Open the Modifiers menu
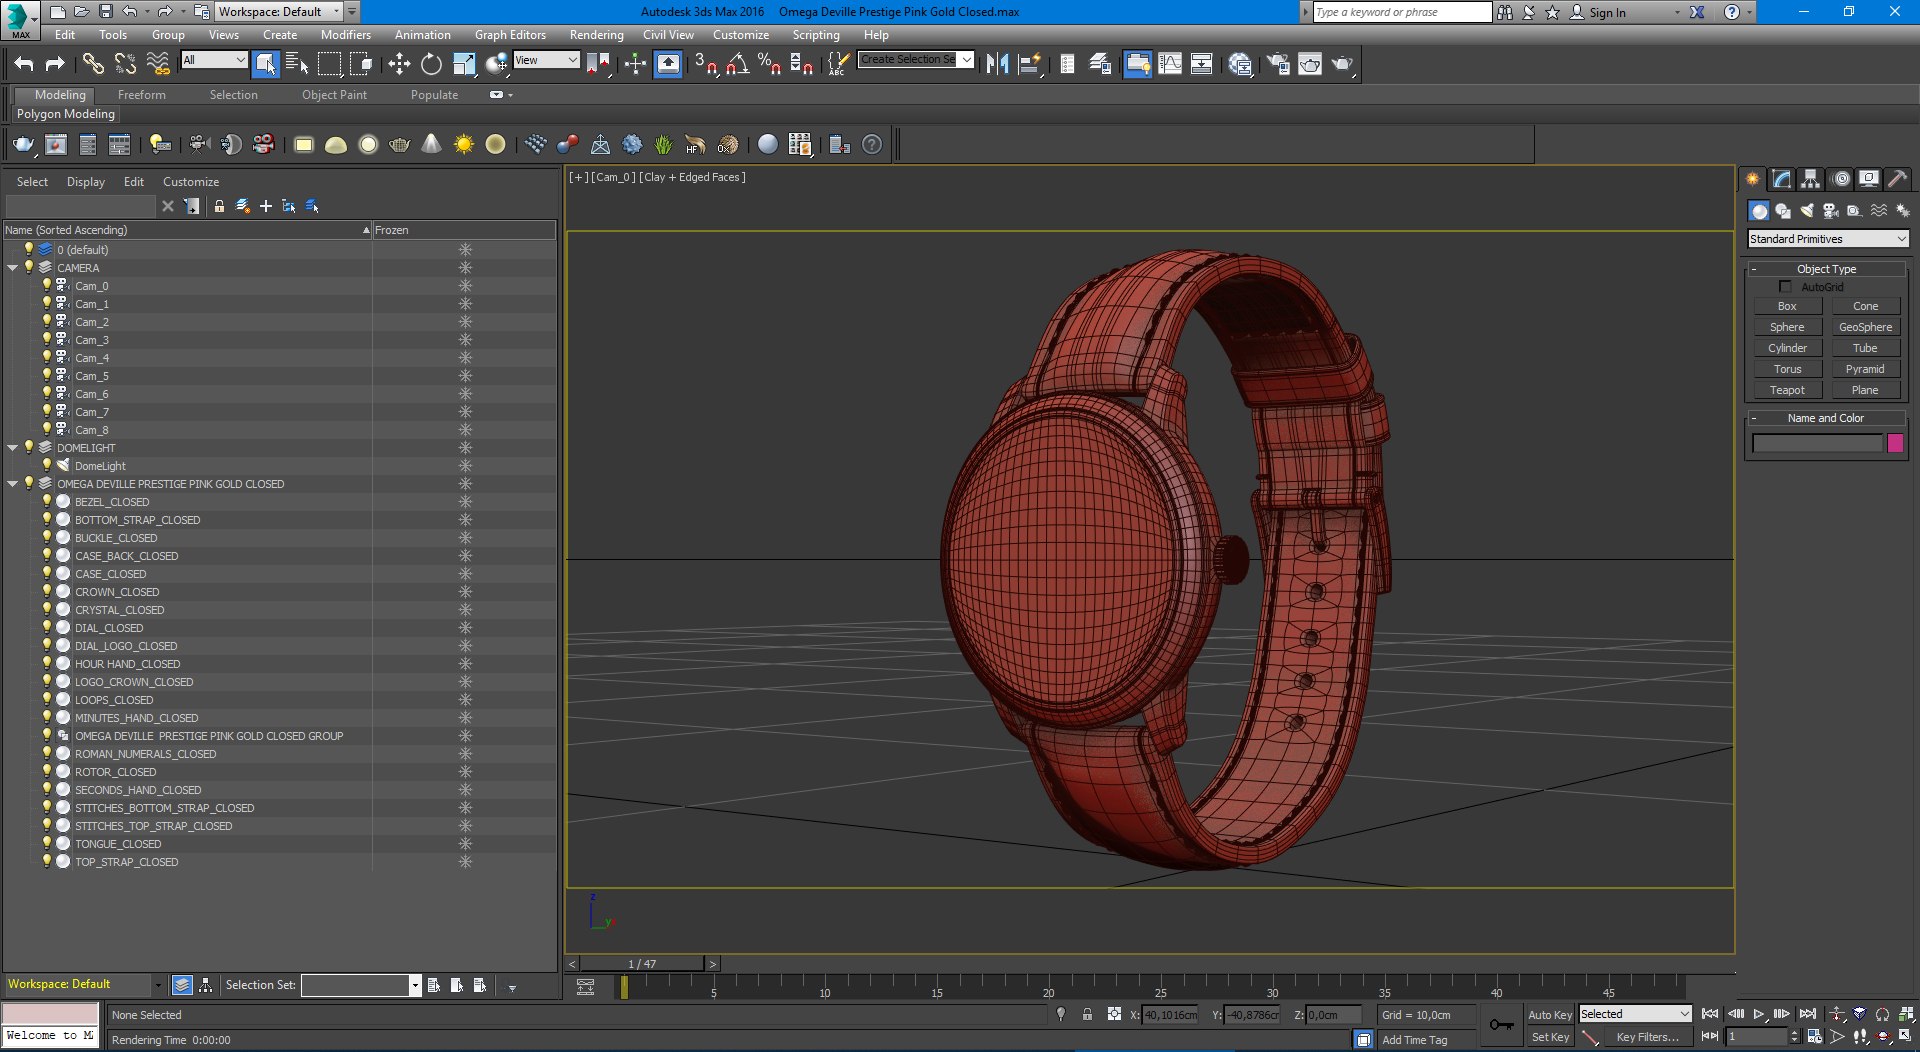 point(345,35)
